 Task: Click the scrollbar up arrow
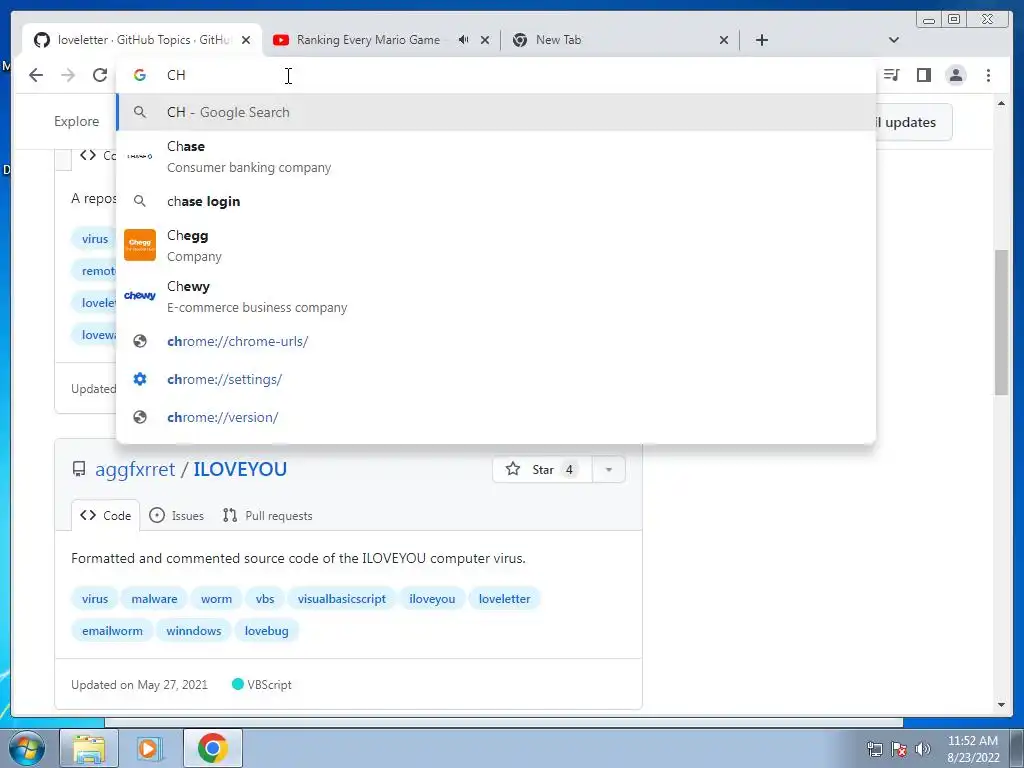(x=1001, y=104)
